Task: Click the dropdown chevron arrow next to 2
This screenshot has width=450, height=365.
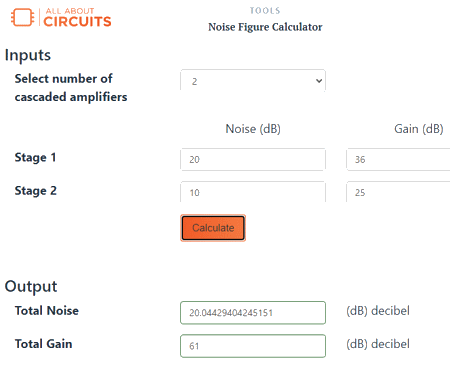Action: 319,81
